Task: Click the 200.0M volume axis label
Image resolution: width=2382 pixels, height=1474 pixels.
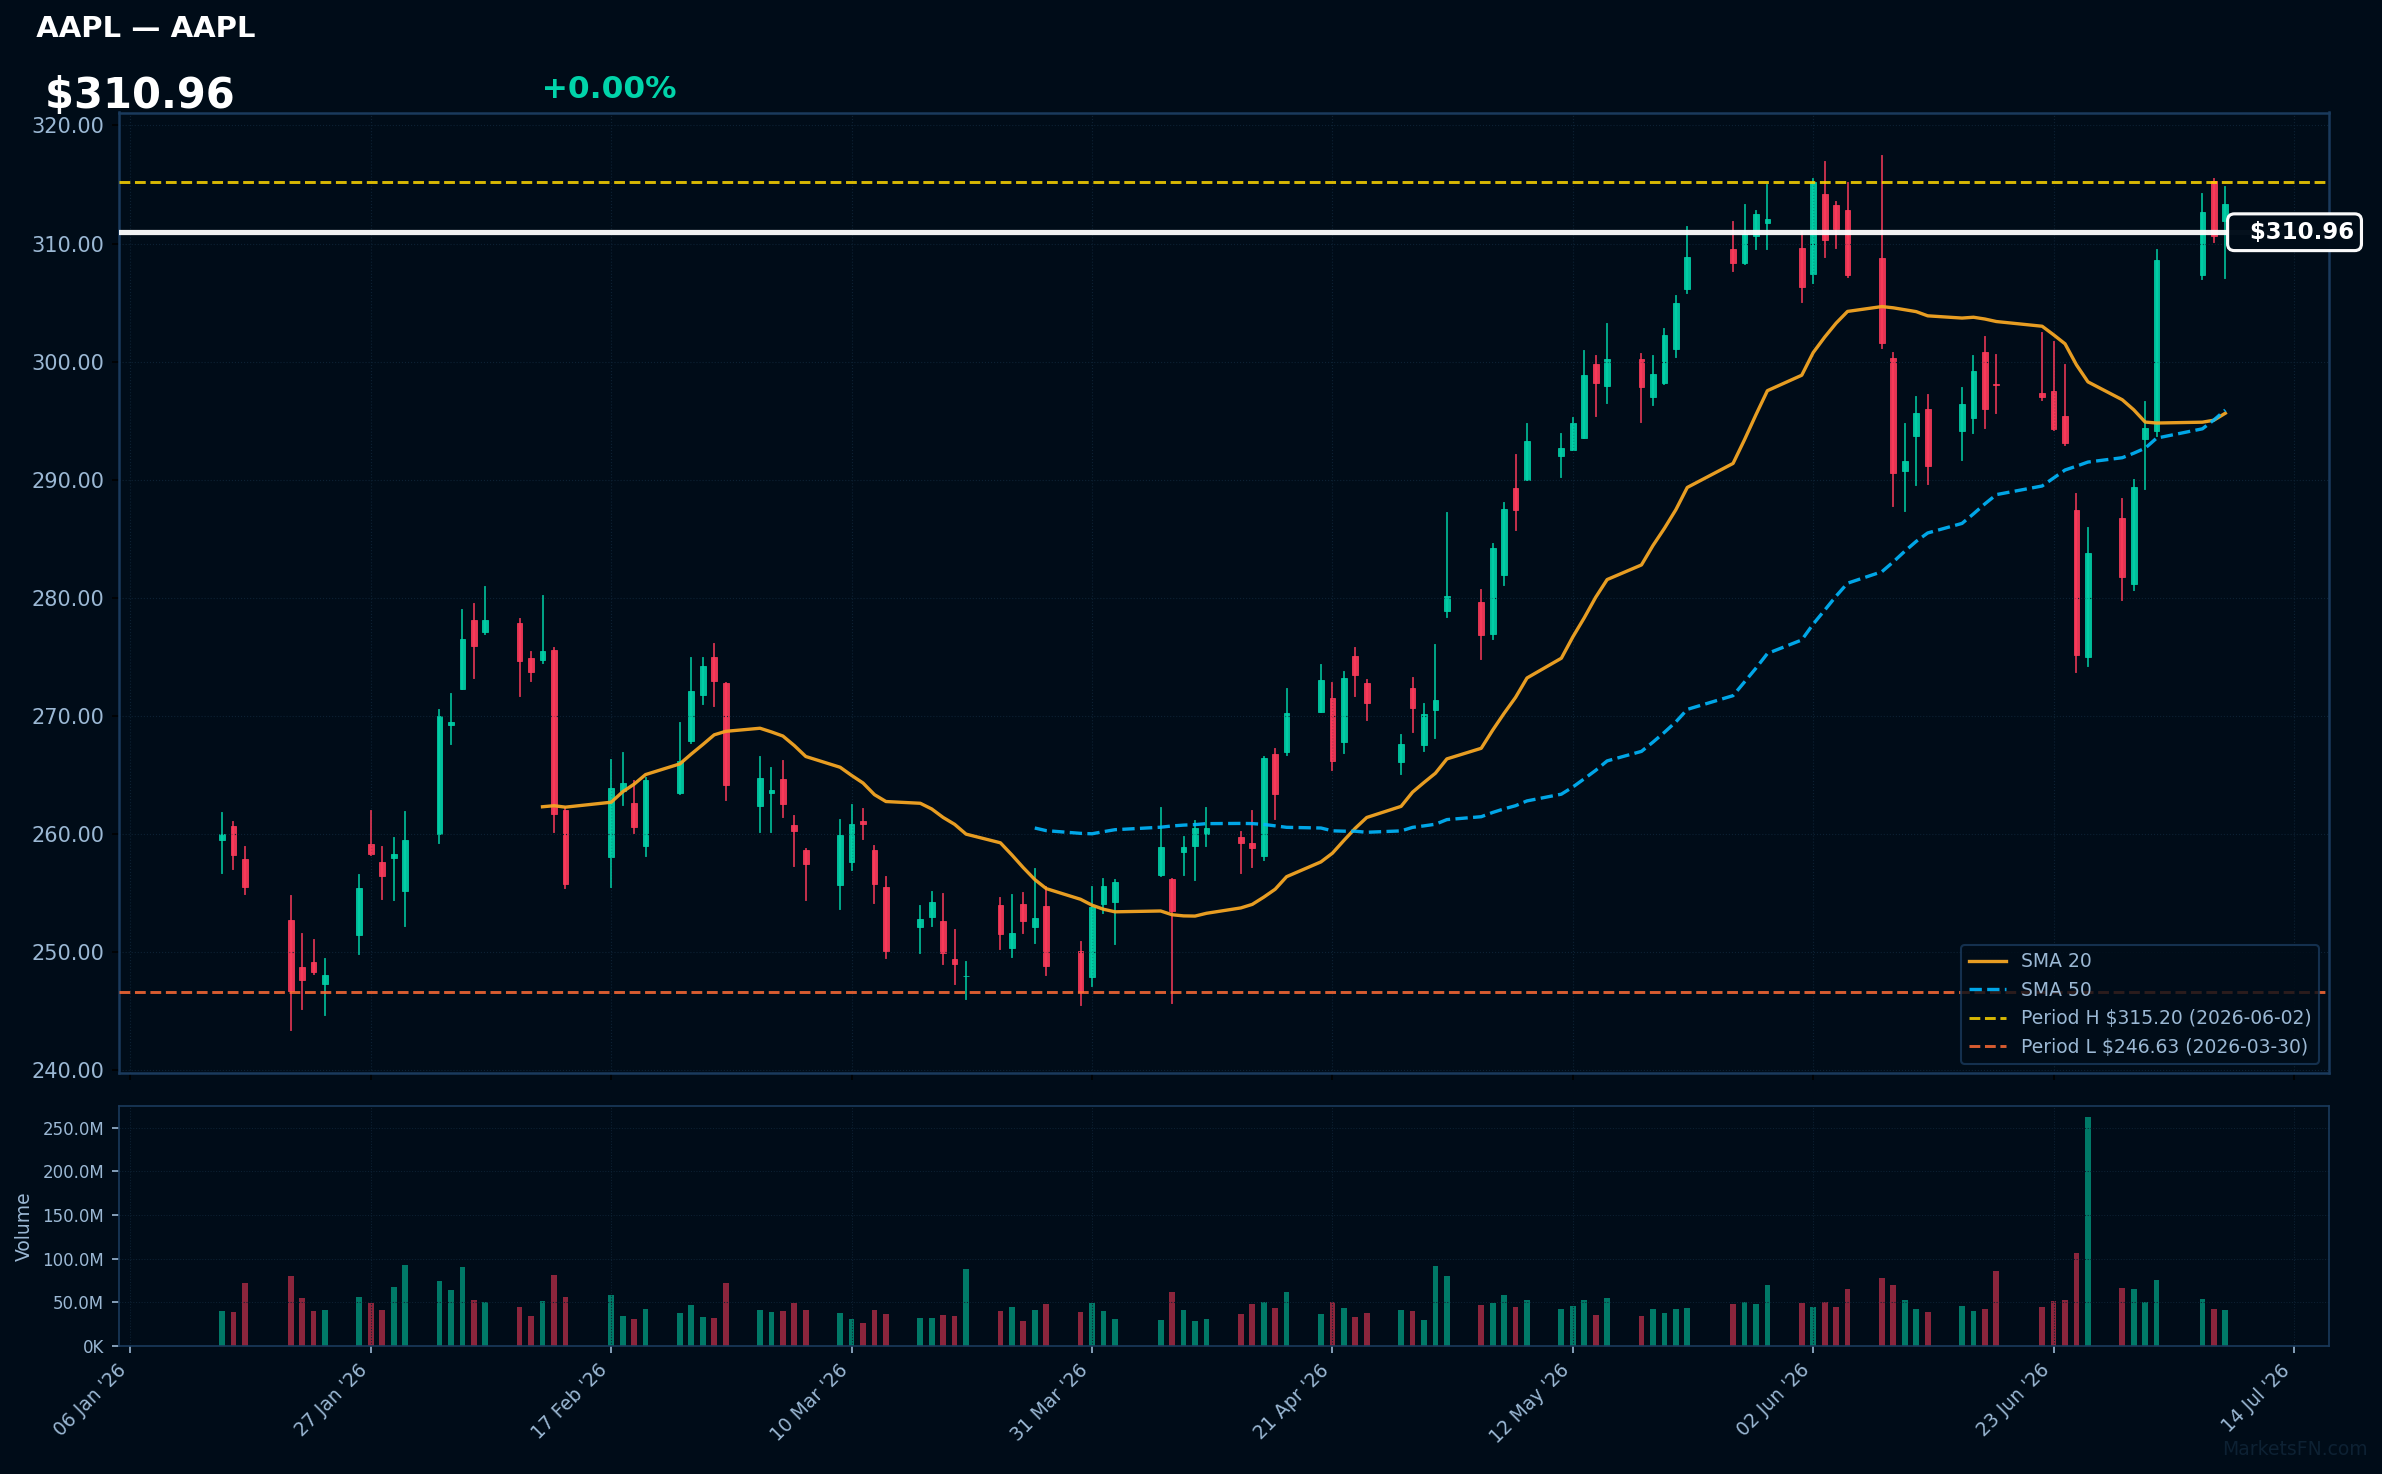Action: 73,1172
